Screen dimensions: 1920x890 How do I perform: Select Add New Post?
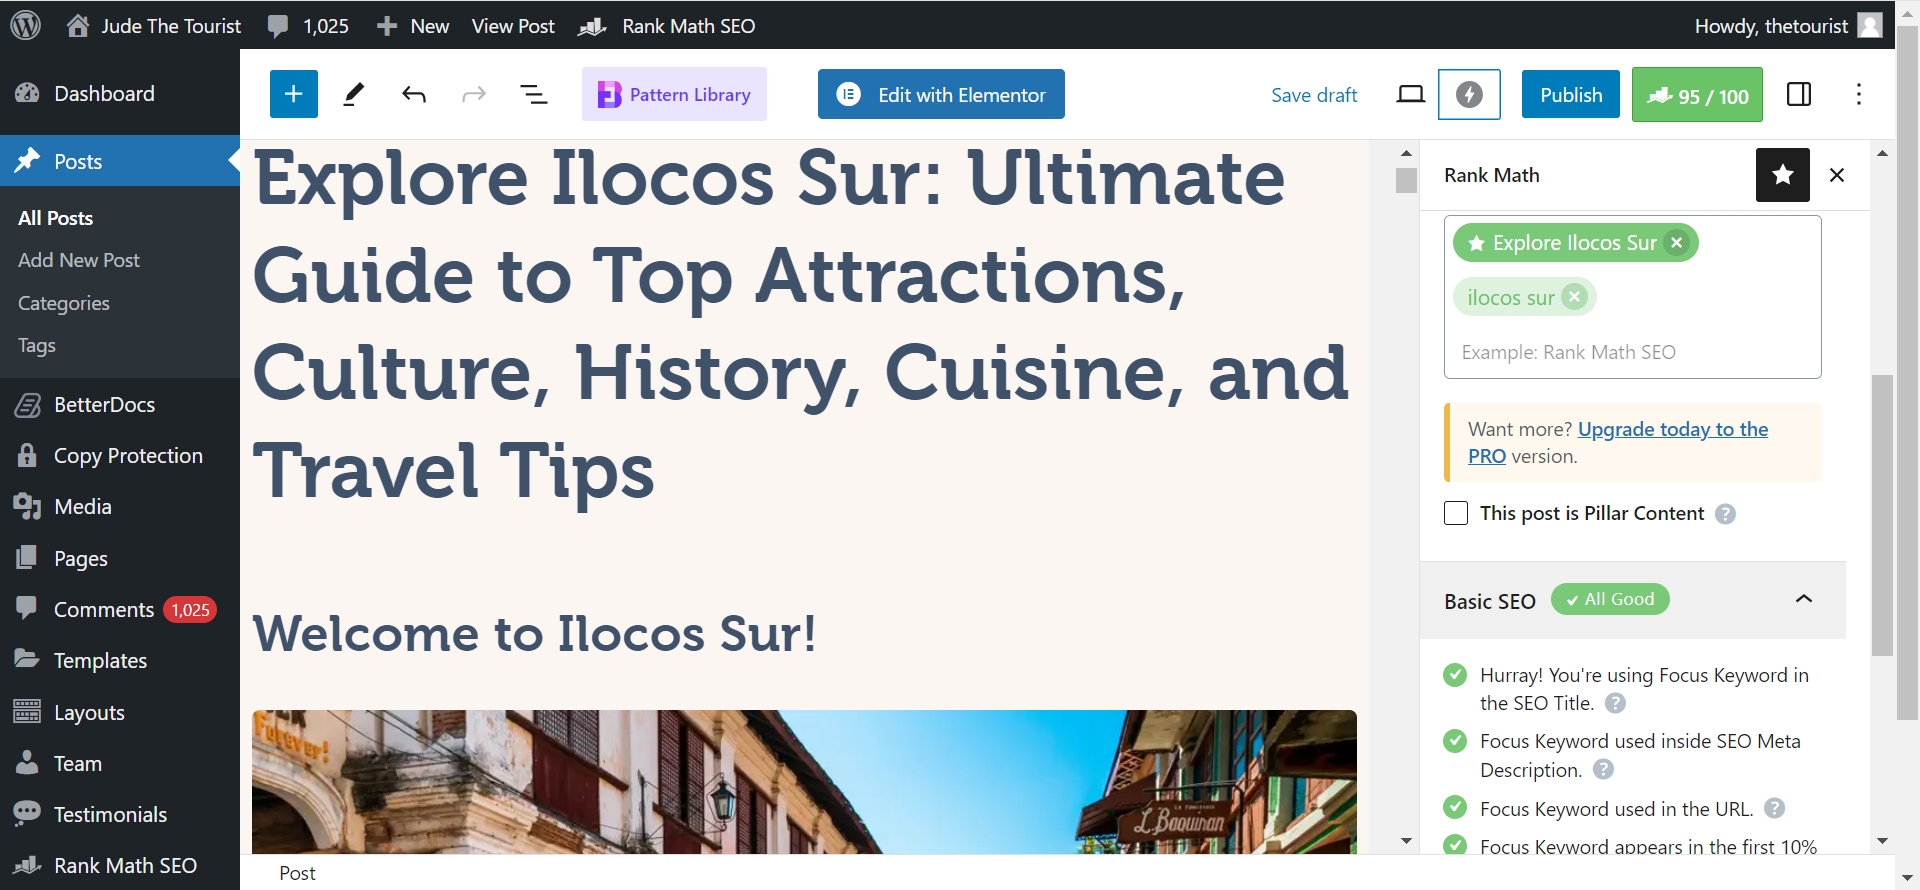pyautogui.click(x=79, y=260)
